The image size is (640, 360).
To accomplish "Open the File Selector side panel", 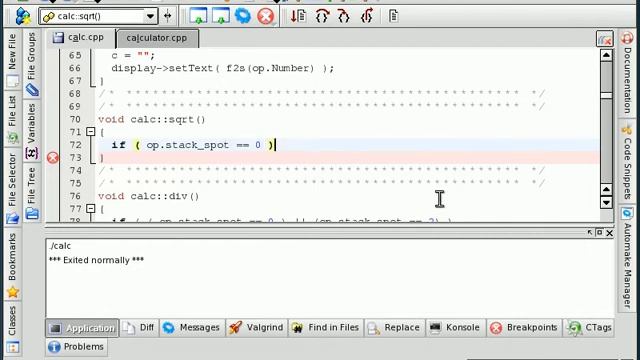I will pyautogui.click(x=12, y=188).
